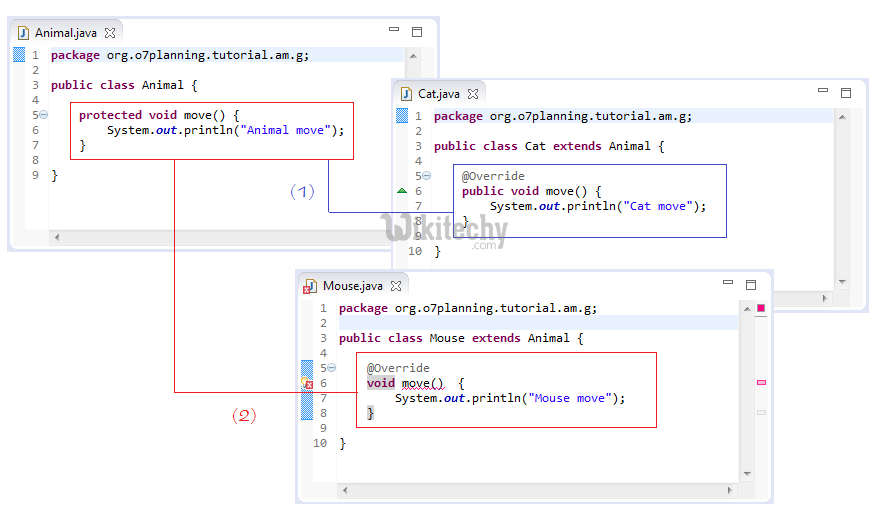This screenshot has width=877, height=510.
Task: Close the Cat.java editor tab
Action: coord(473,94)
